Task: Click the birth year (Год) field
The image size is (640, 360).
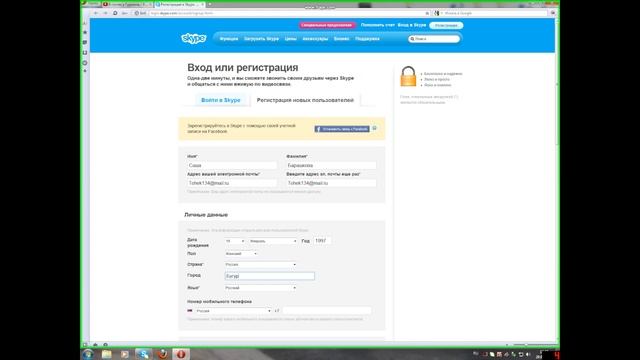Action: coord(322,241)
